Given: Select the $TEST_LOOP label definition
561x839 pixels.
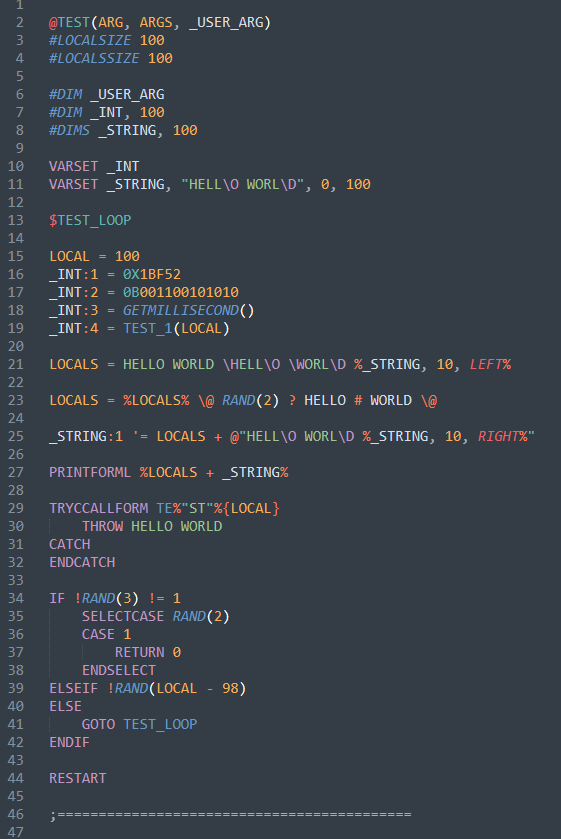Looking at the screenshot, I should click(90, 220).
